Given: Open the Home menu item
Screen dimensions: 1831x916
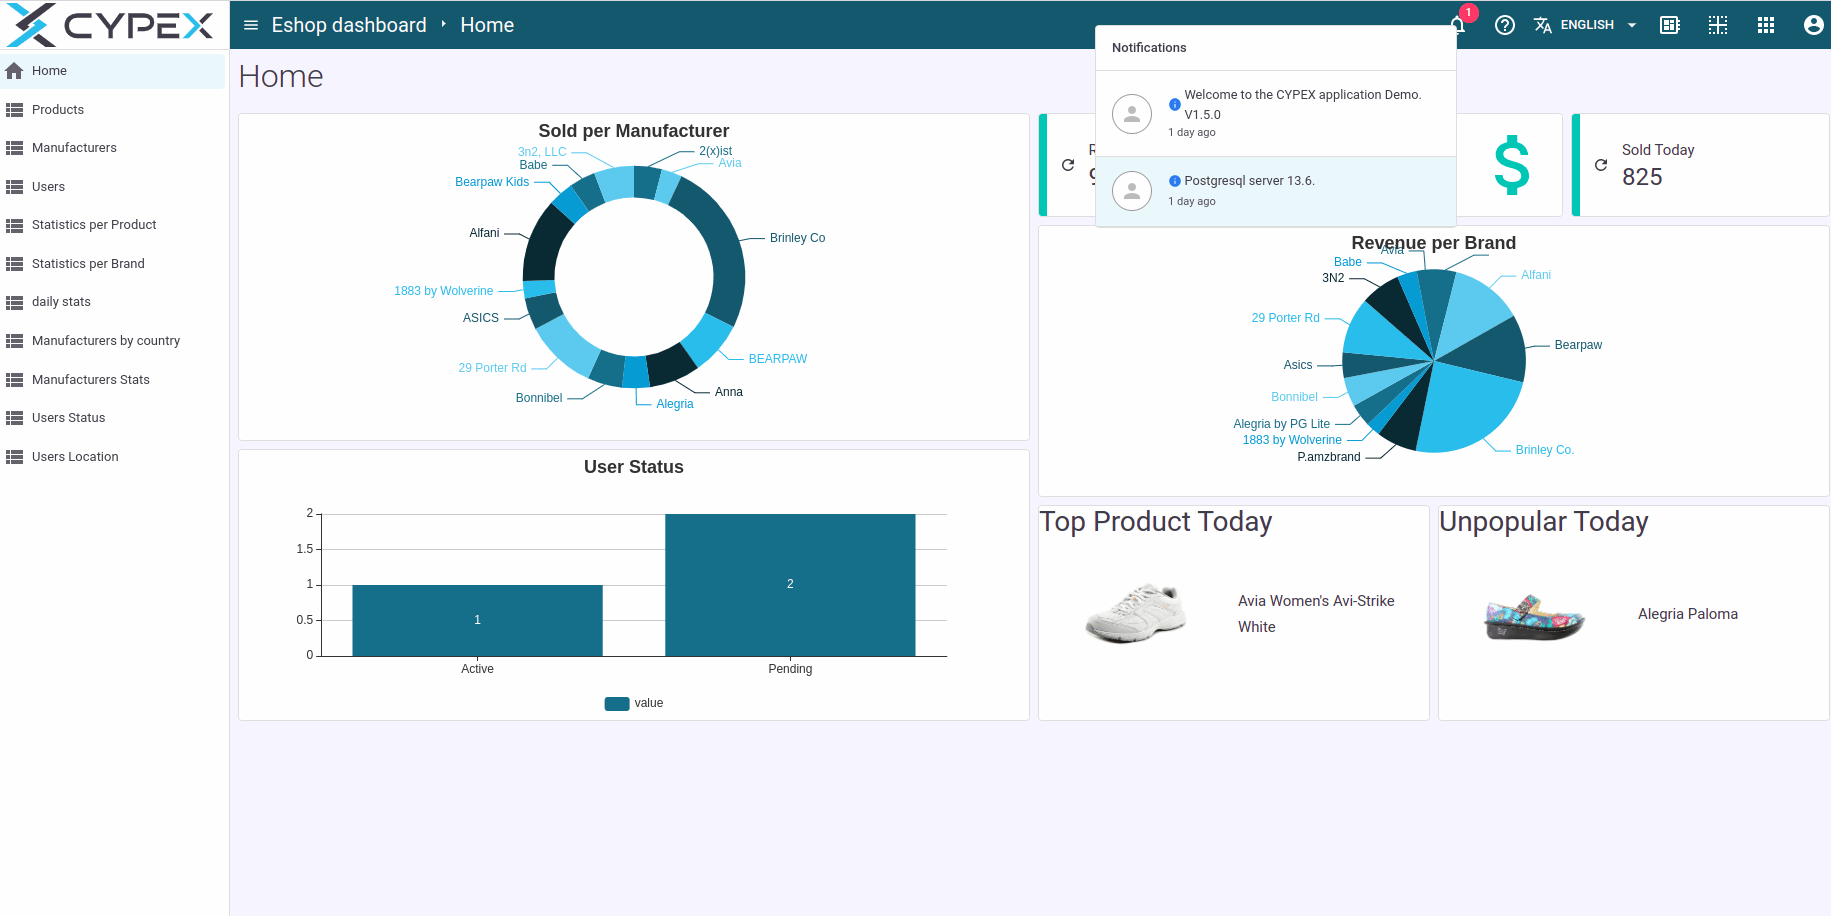Looking at the screenshot, I should [113, 71].
